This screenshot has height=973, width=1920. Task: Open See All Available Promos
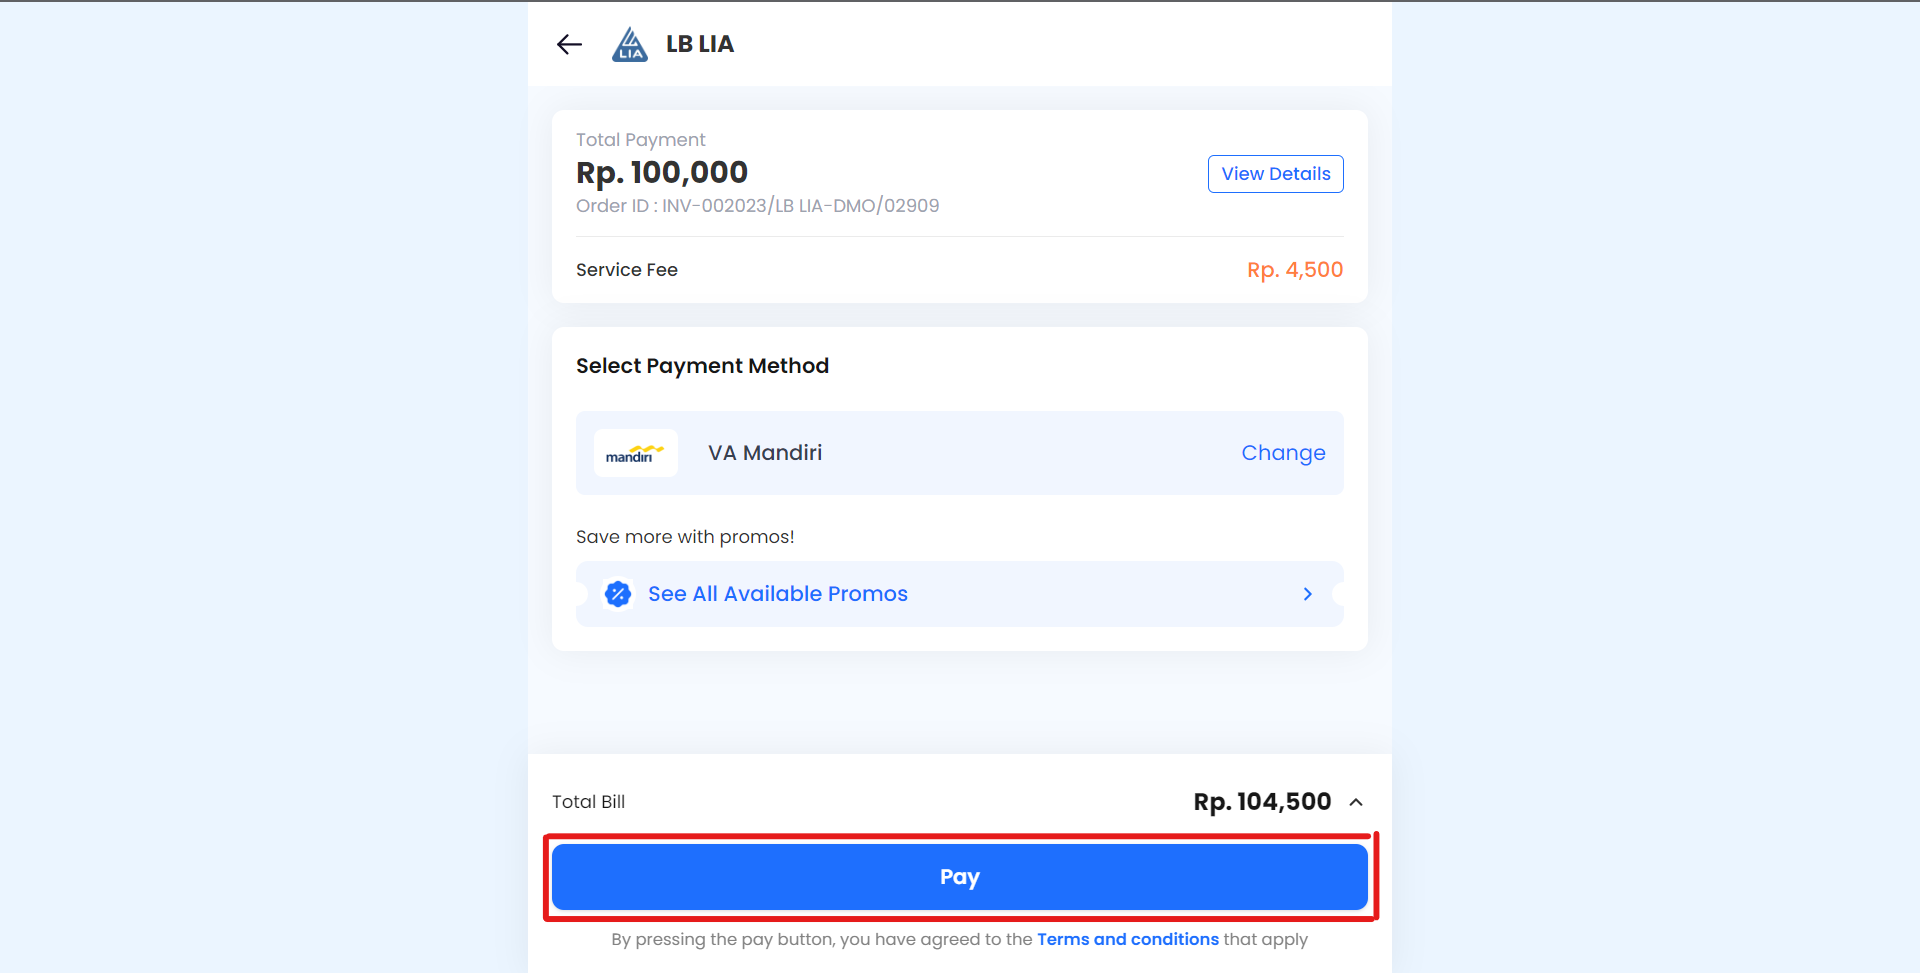[777, 594]
